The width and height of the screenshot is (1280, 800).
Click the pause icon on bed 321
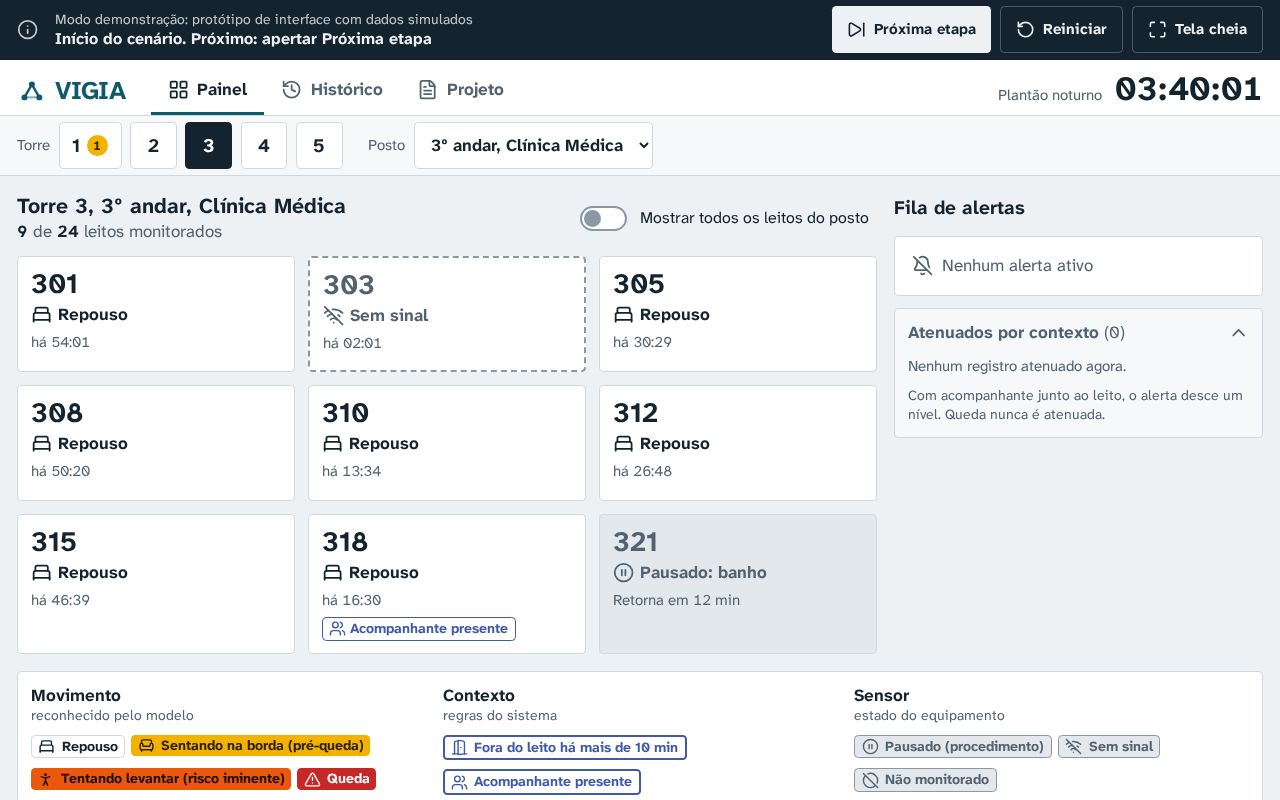click(x=623, y=573)
